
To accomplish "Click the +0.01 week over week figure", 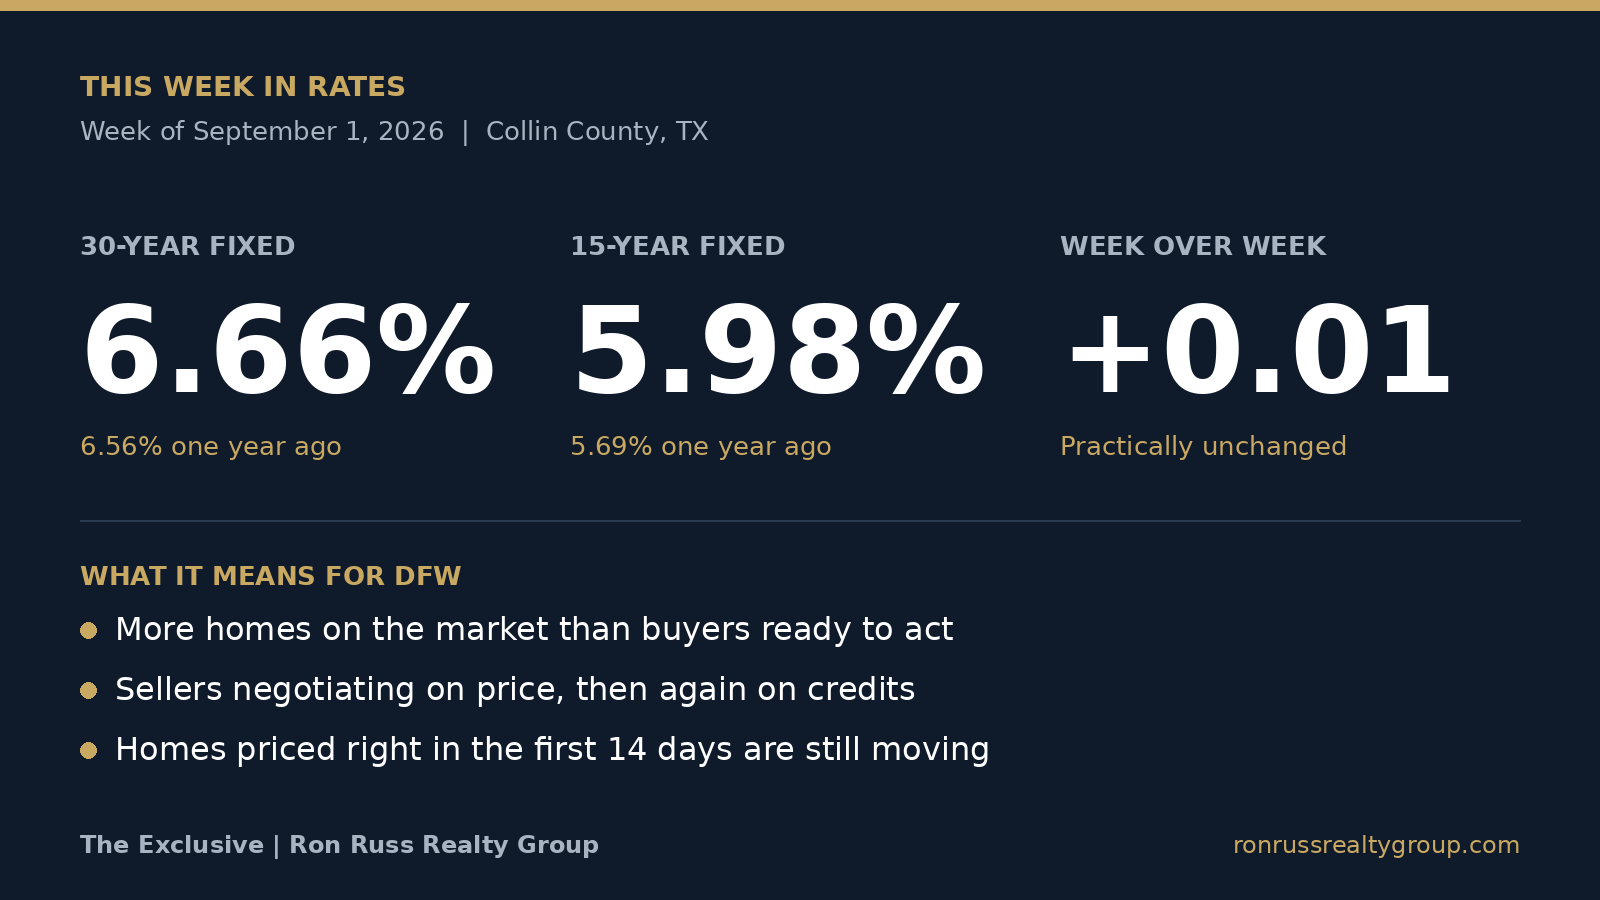I will tap(1258, 353).
